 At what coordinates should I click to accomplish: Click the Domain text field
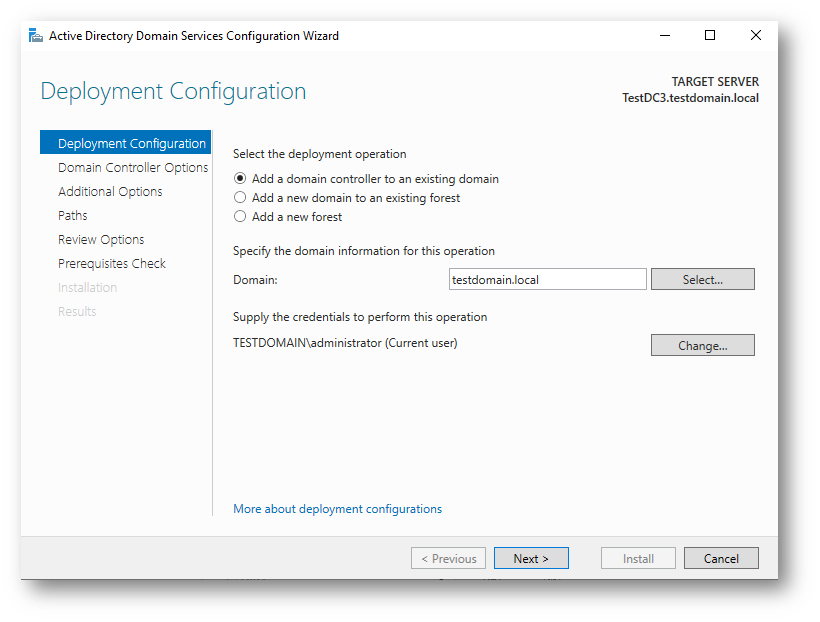547,280
